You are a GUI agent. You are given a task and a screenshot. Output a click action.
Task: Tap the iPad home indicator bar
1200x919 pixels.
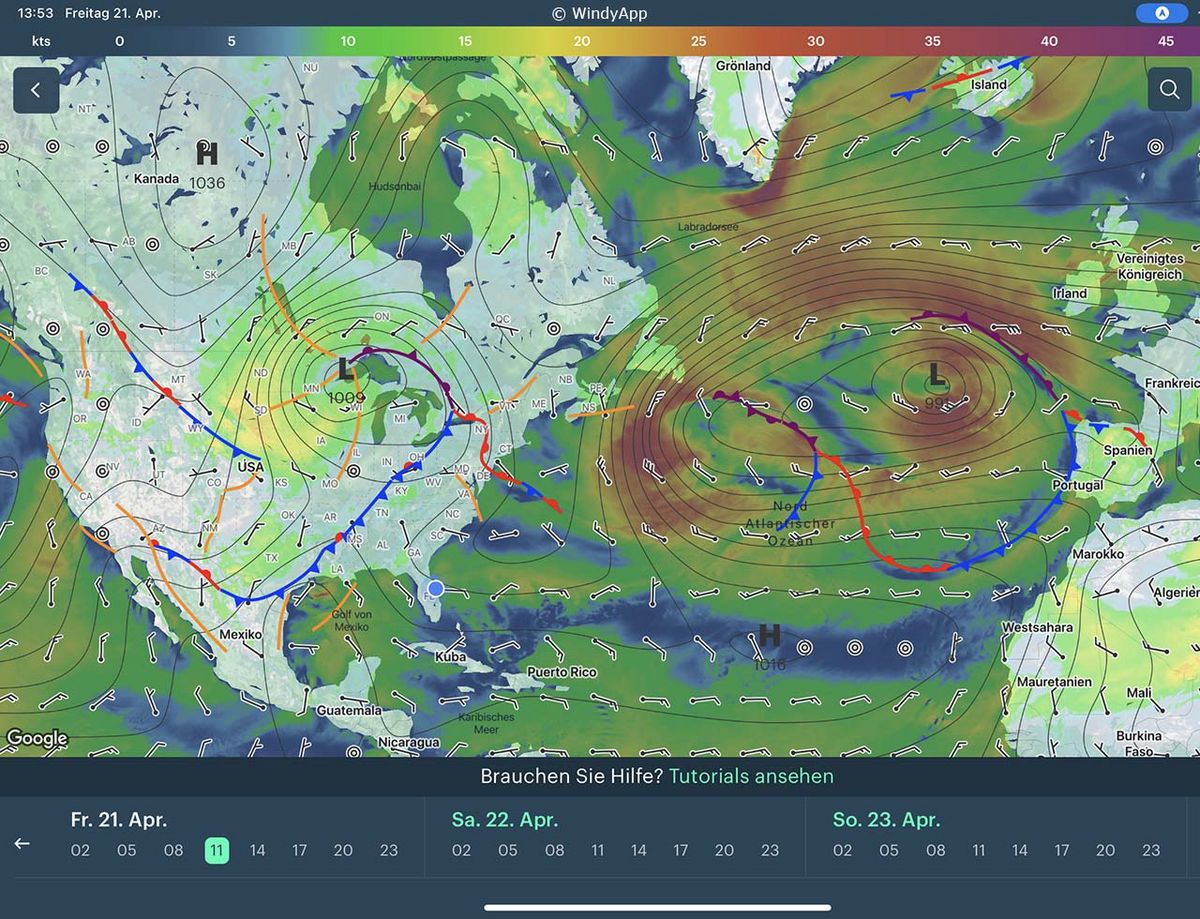658,908
